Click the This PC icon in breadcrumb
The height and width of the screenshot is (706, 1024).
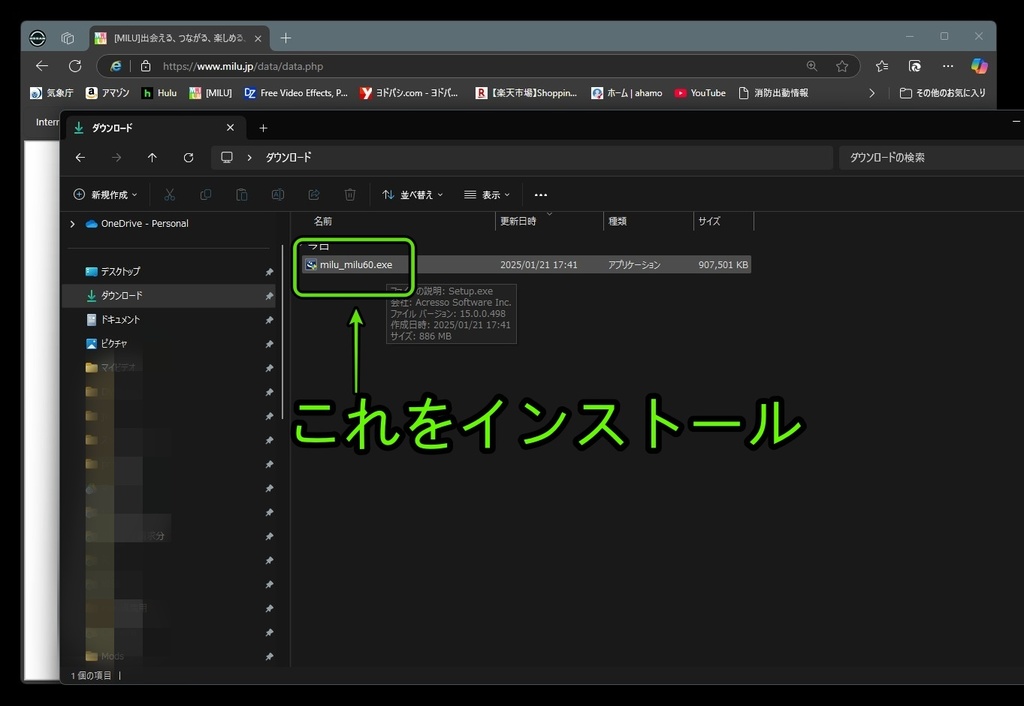227,157
